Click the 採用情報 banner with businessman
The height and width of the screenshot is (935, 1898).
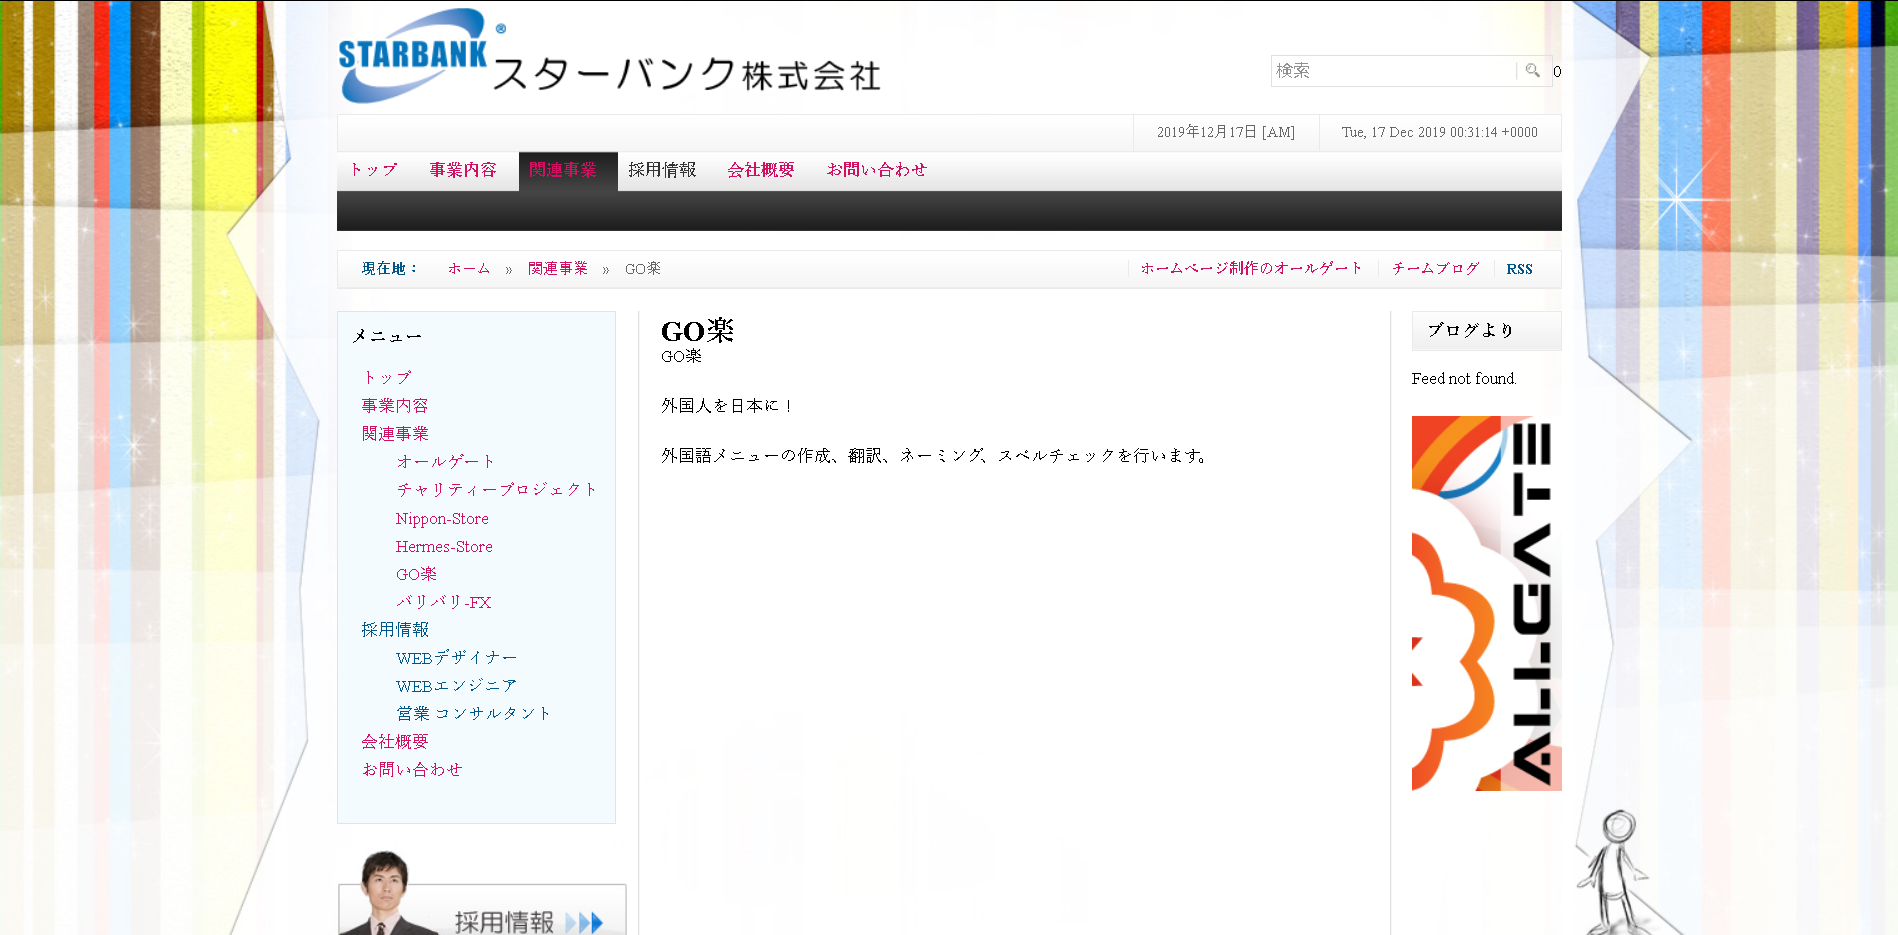pyautogui.click(x=482, y=893)
